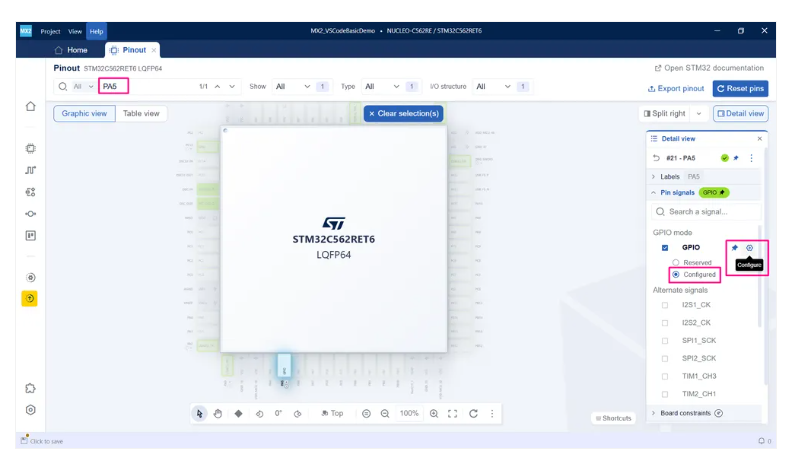This screenshot has width=789, height=462.
Task: Click the diamond shape tool icon
Action: pos(239,413)
